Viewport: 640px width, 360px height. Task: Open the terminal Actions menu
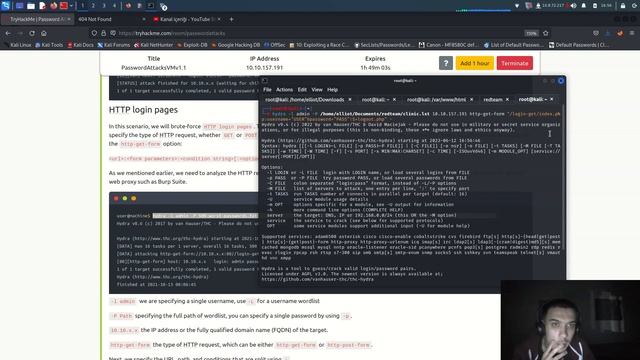point(284,89)
